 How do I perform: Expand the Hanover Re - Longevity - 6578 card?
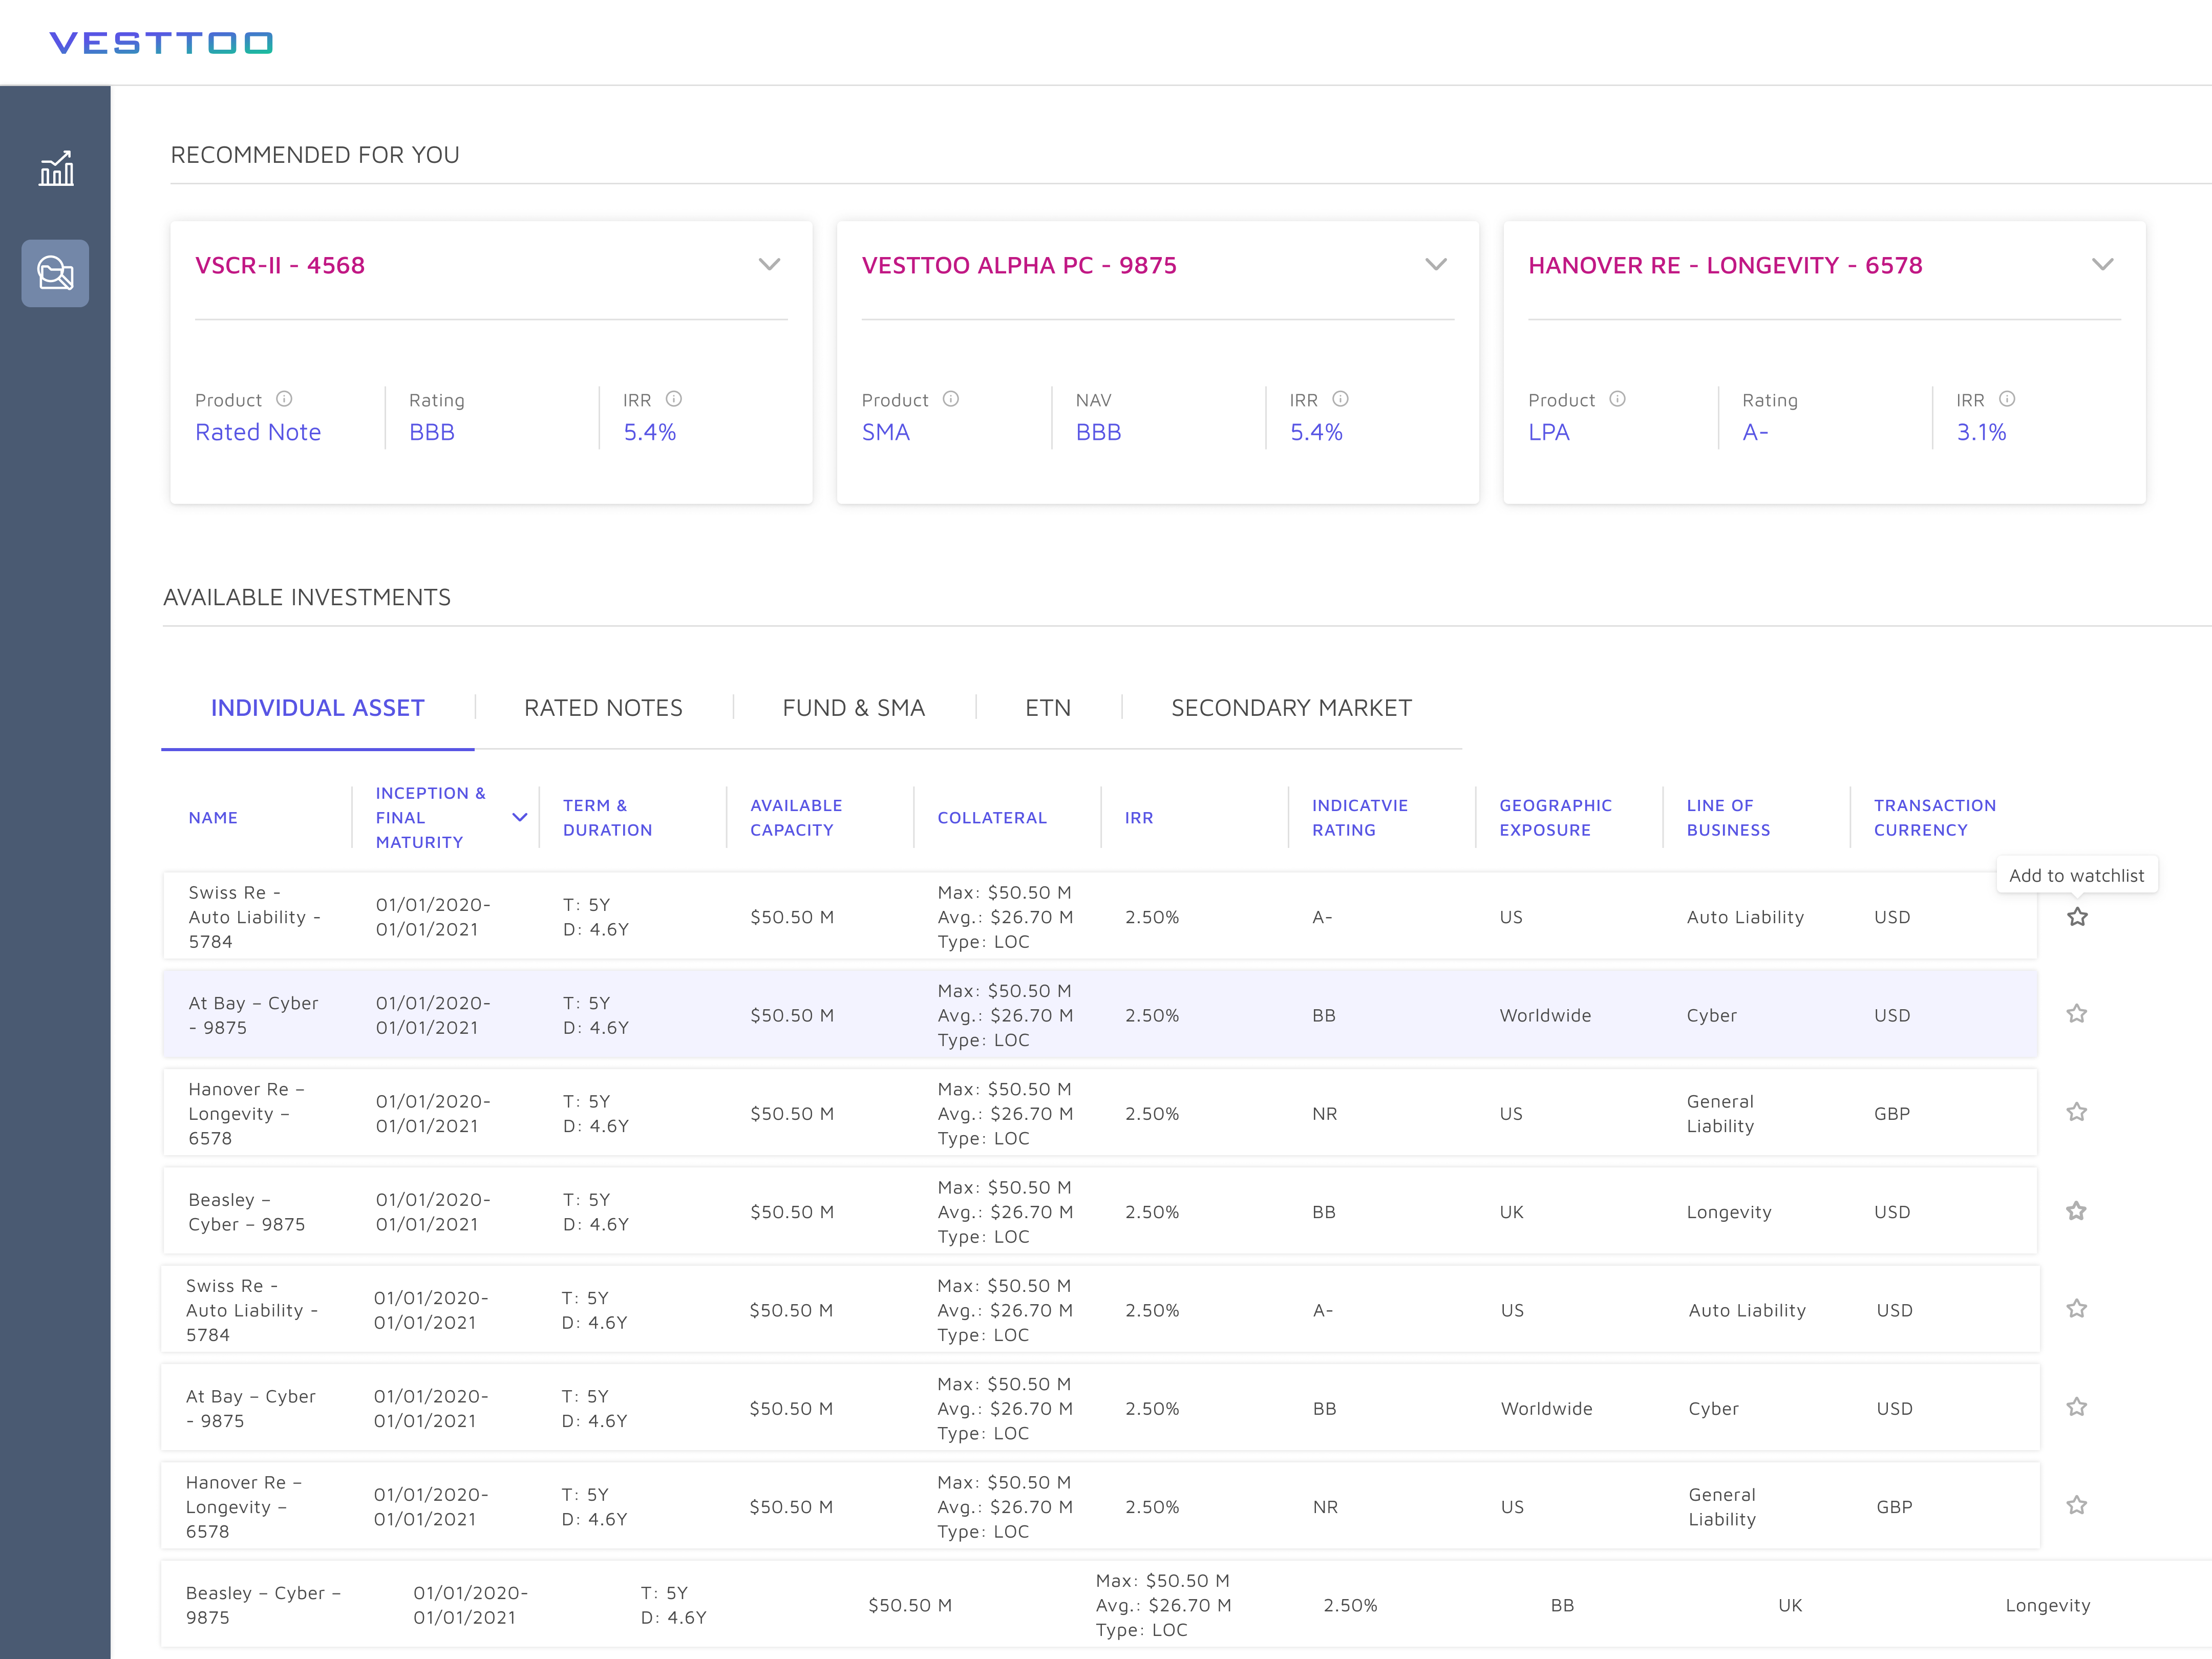tap(2103, 265)
